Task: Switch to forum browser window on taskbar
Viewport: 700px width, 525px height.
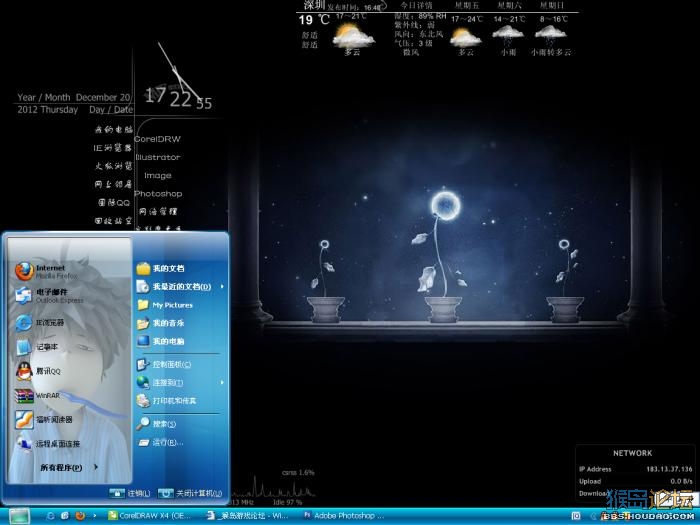Action: pos(248,516)
